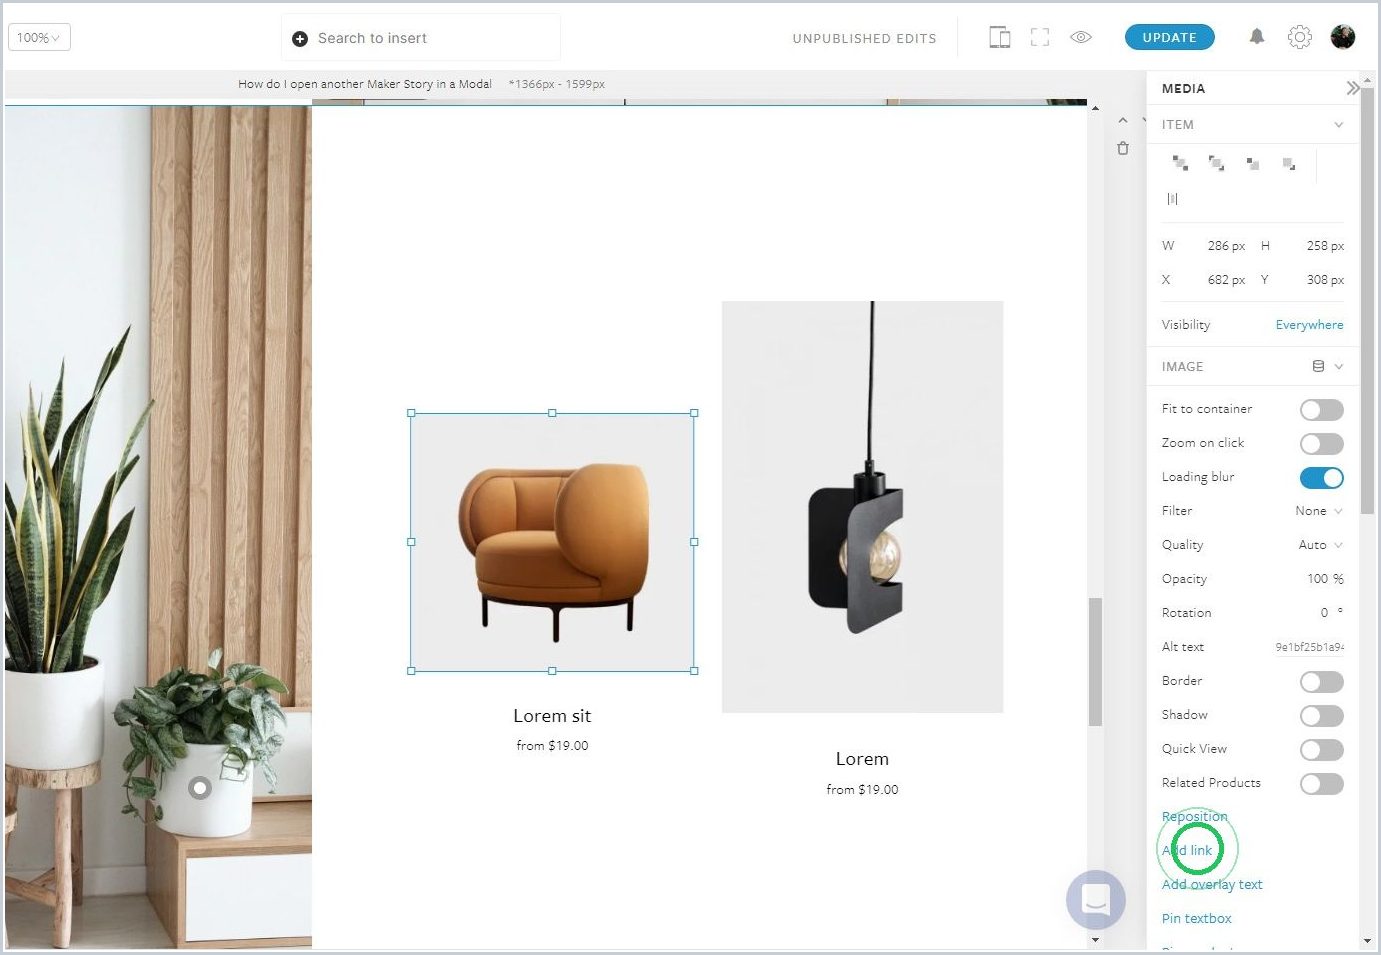
Task: Move section up with the up chevron
Action: coord(1123,120)
